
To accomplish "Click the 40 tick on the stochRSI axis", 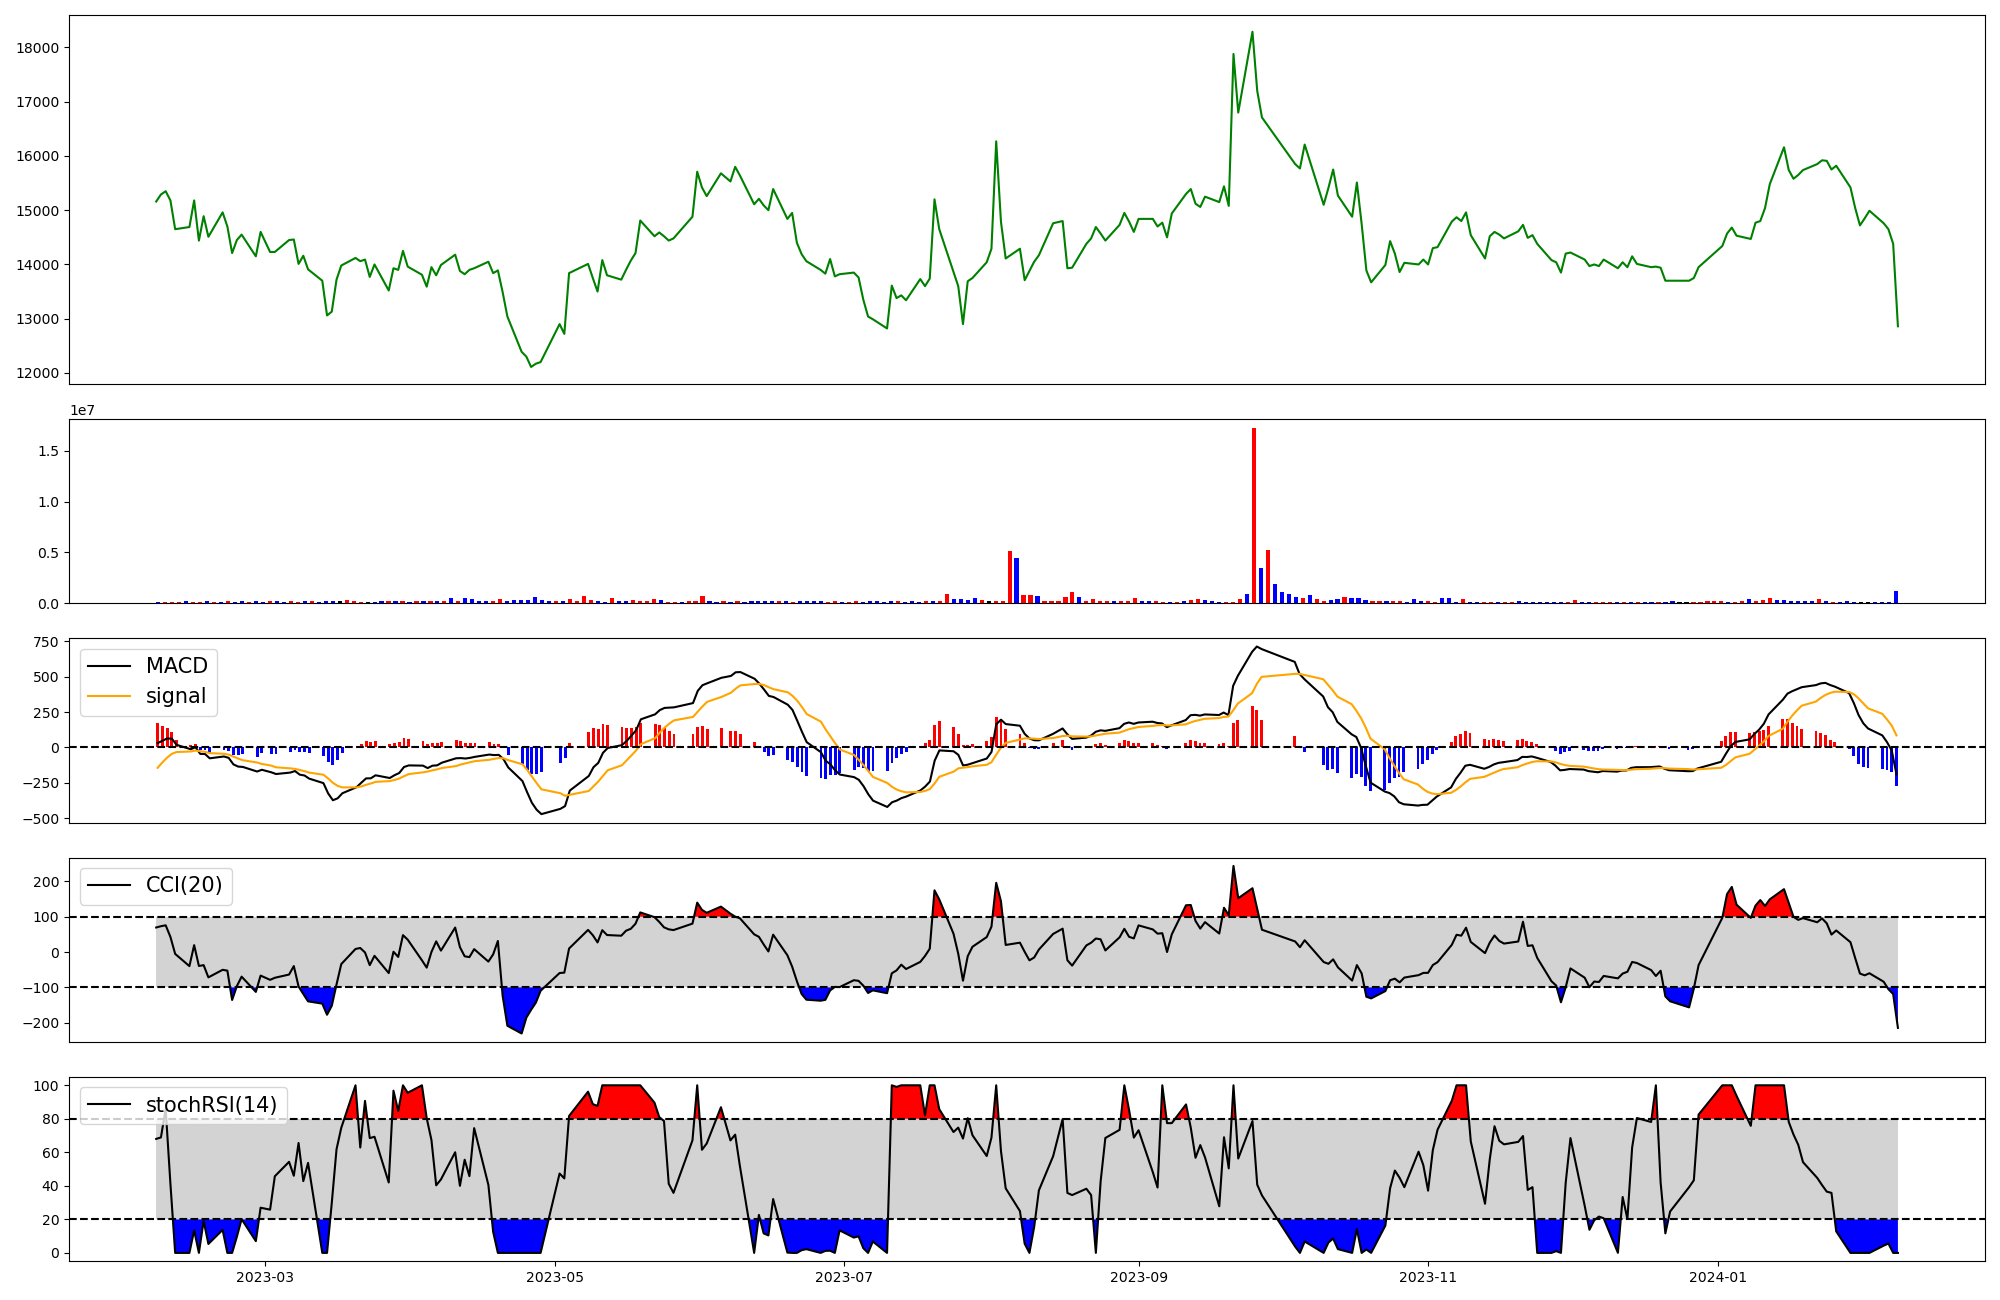I will [50, 1186].
